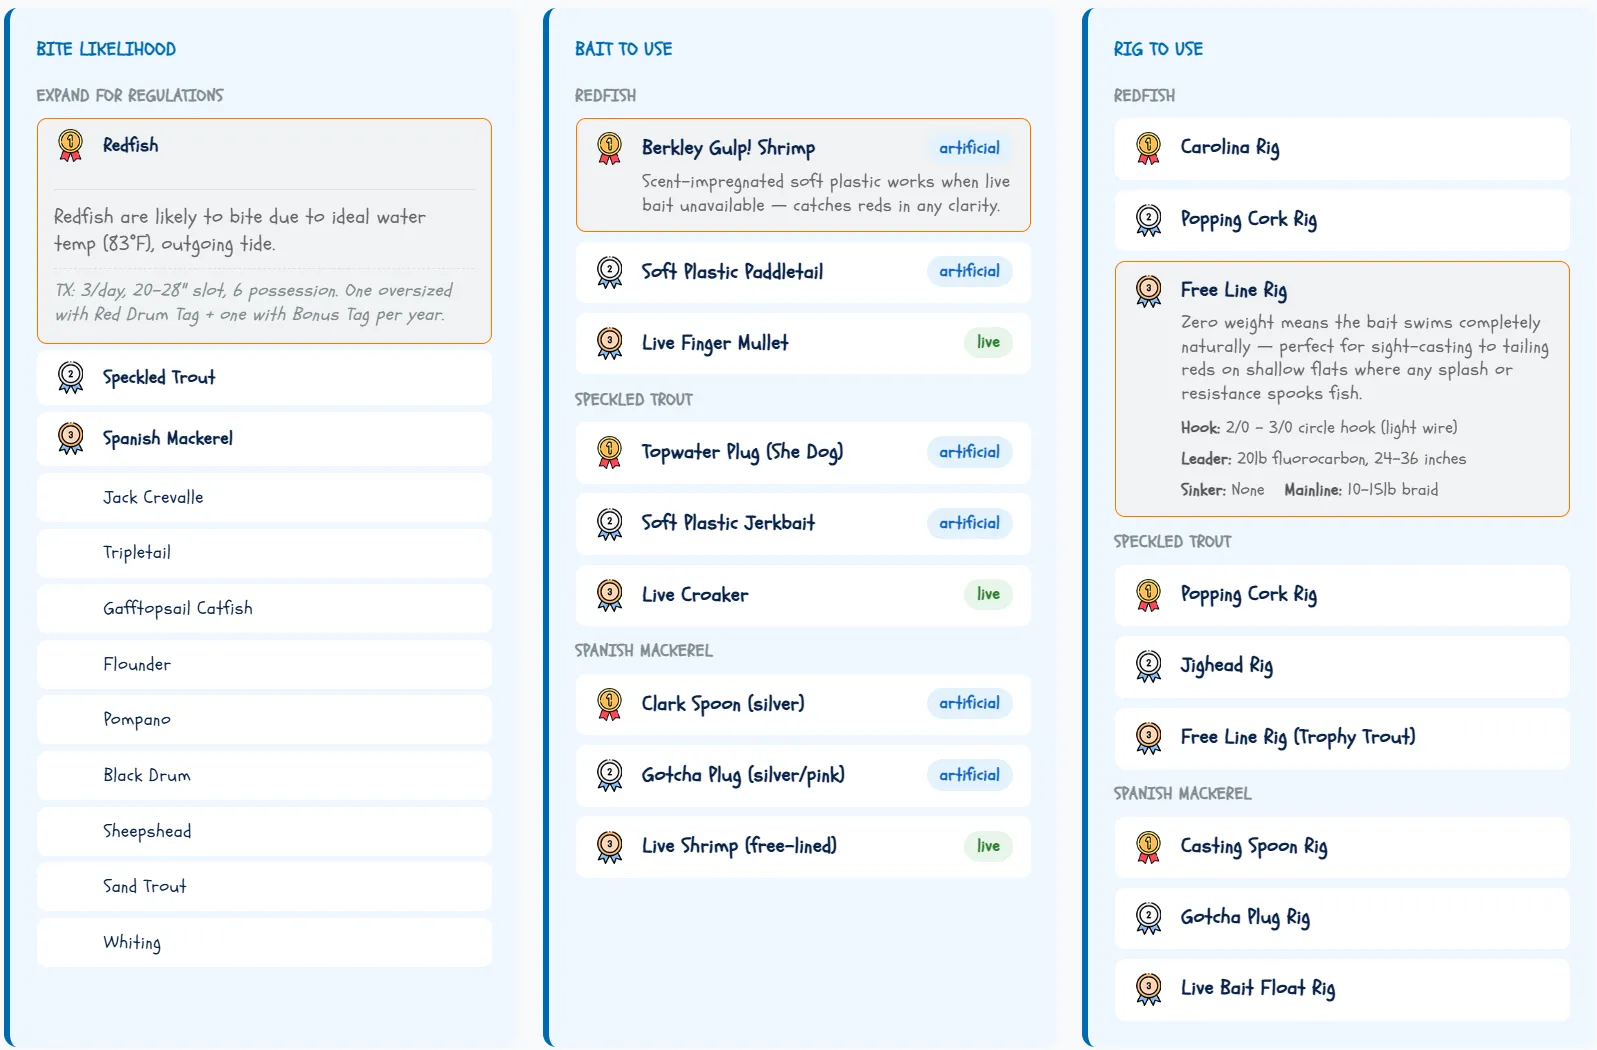This screenshot has width=1597, height=1050.
Task: Expand the Speckled Trout bite likelihood row
Action: (x=264, y=377)
